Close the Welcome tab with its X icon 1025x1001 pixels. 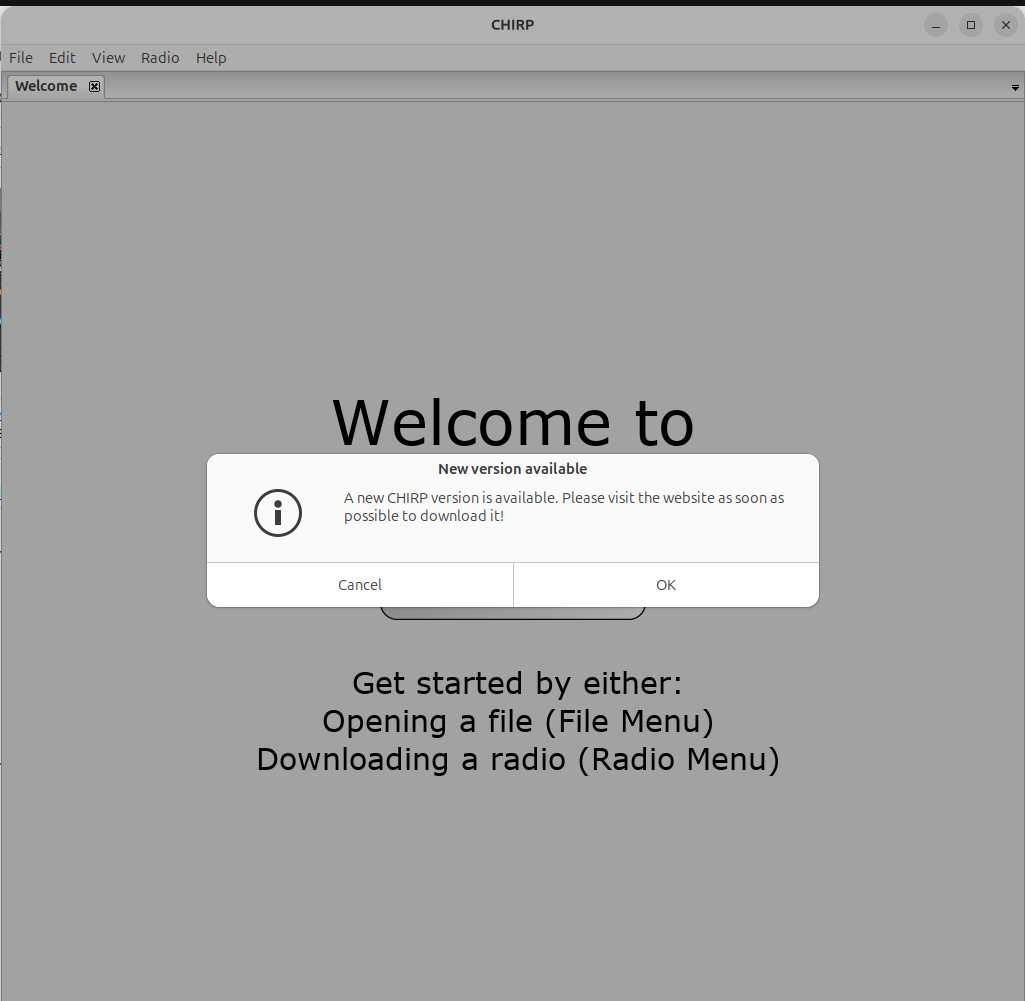point(95,86)
